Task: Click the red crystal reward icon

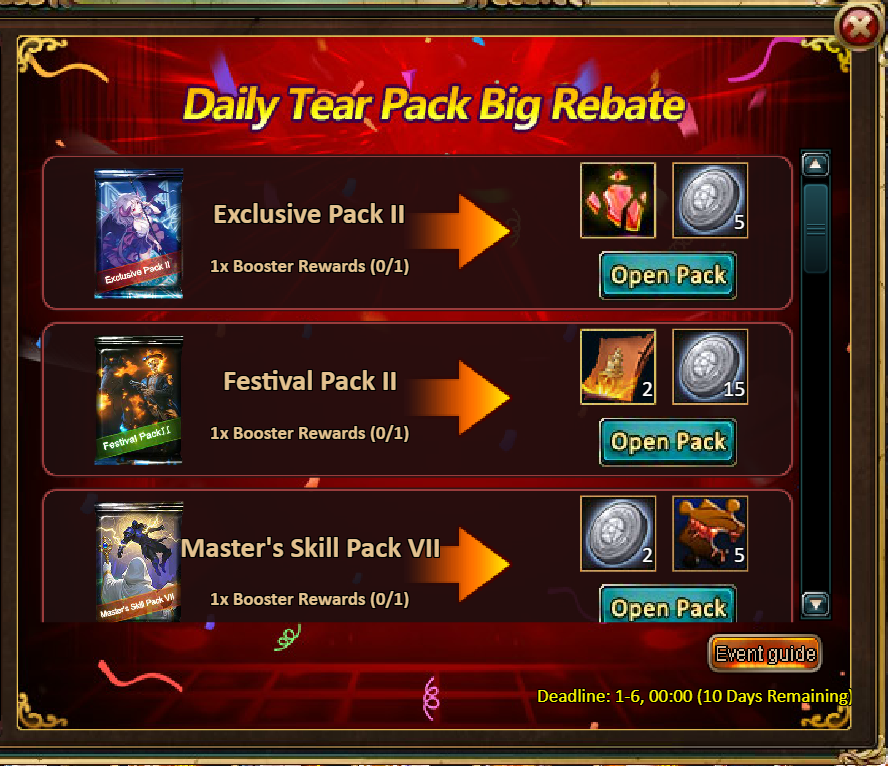Action: [618, 200]
